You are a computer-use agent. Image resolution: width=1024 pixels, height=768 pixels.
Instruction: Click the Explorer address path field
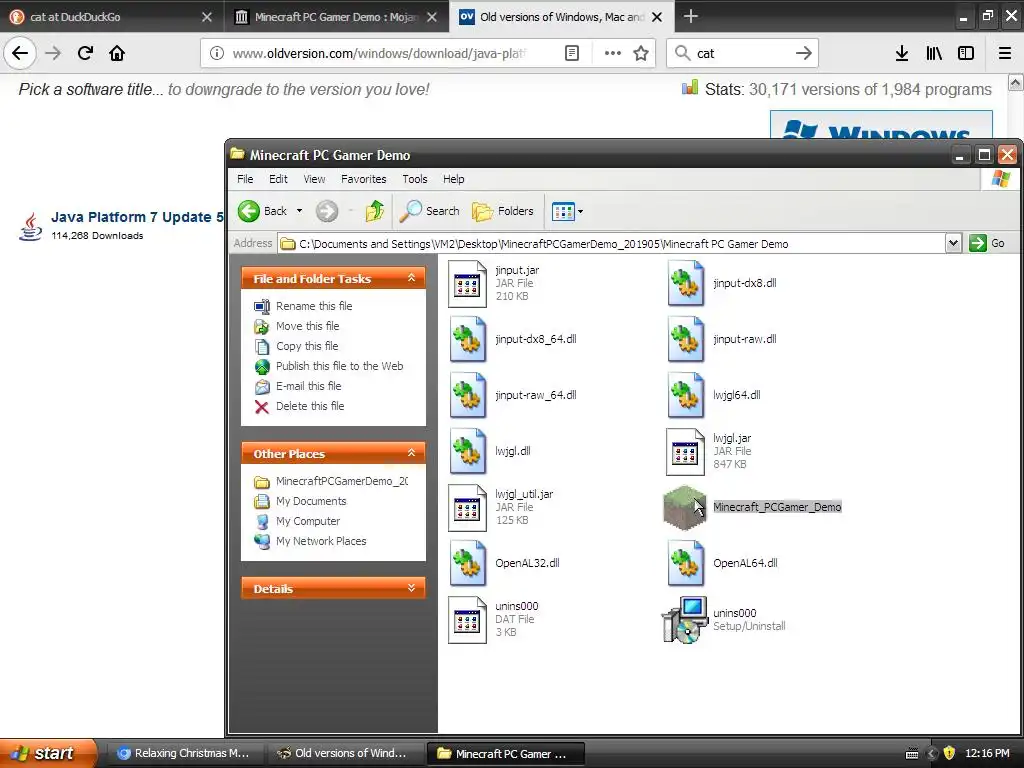pos(611,244)
